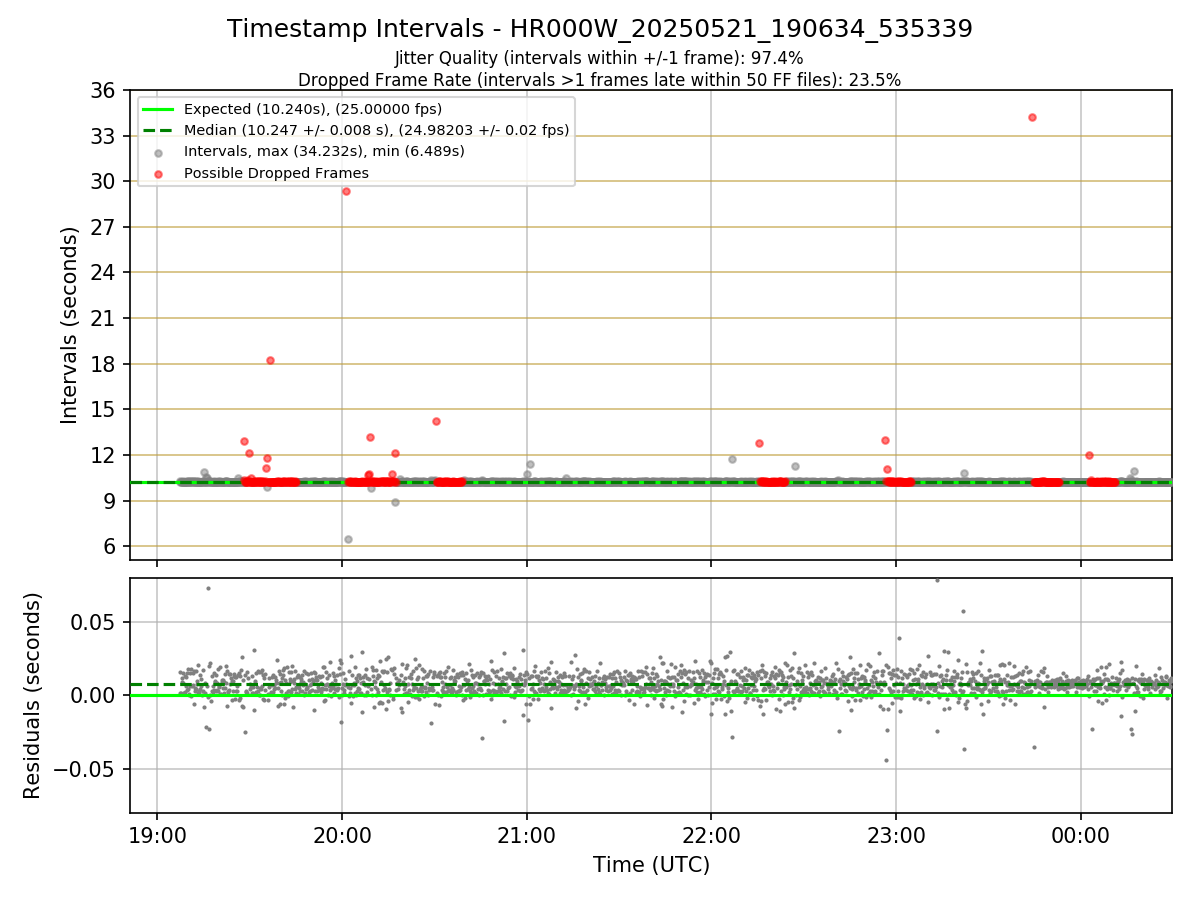The width and height of the screenshot is (1200, 900).
Task: Click the '24' y-axis tick label
Action: click(101, 272)
